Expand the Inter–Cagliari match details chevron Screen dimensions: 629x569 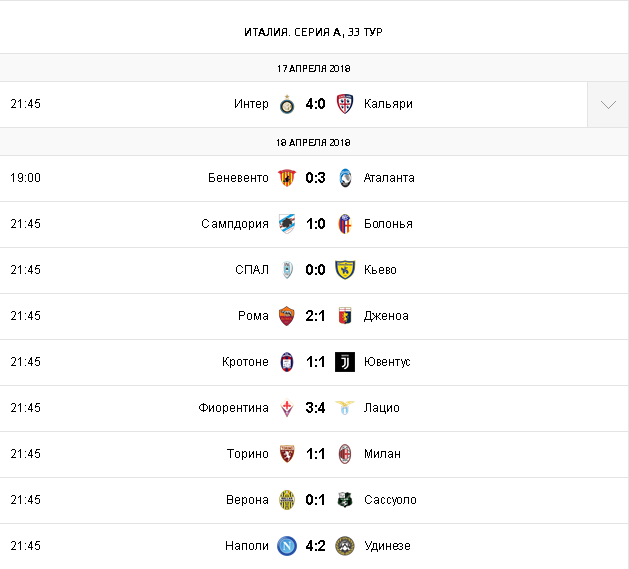coord(608,104)
